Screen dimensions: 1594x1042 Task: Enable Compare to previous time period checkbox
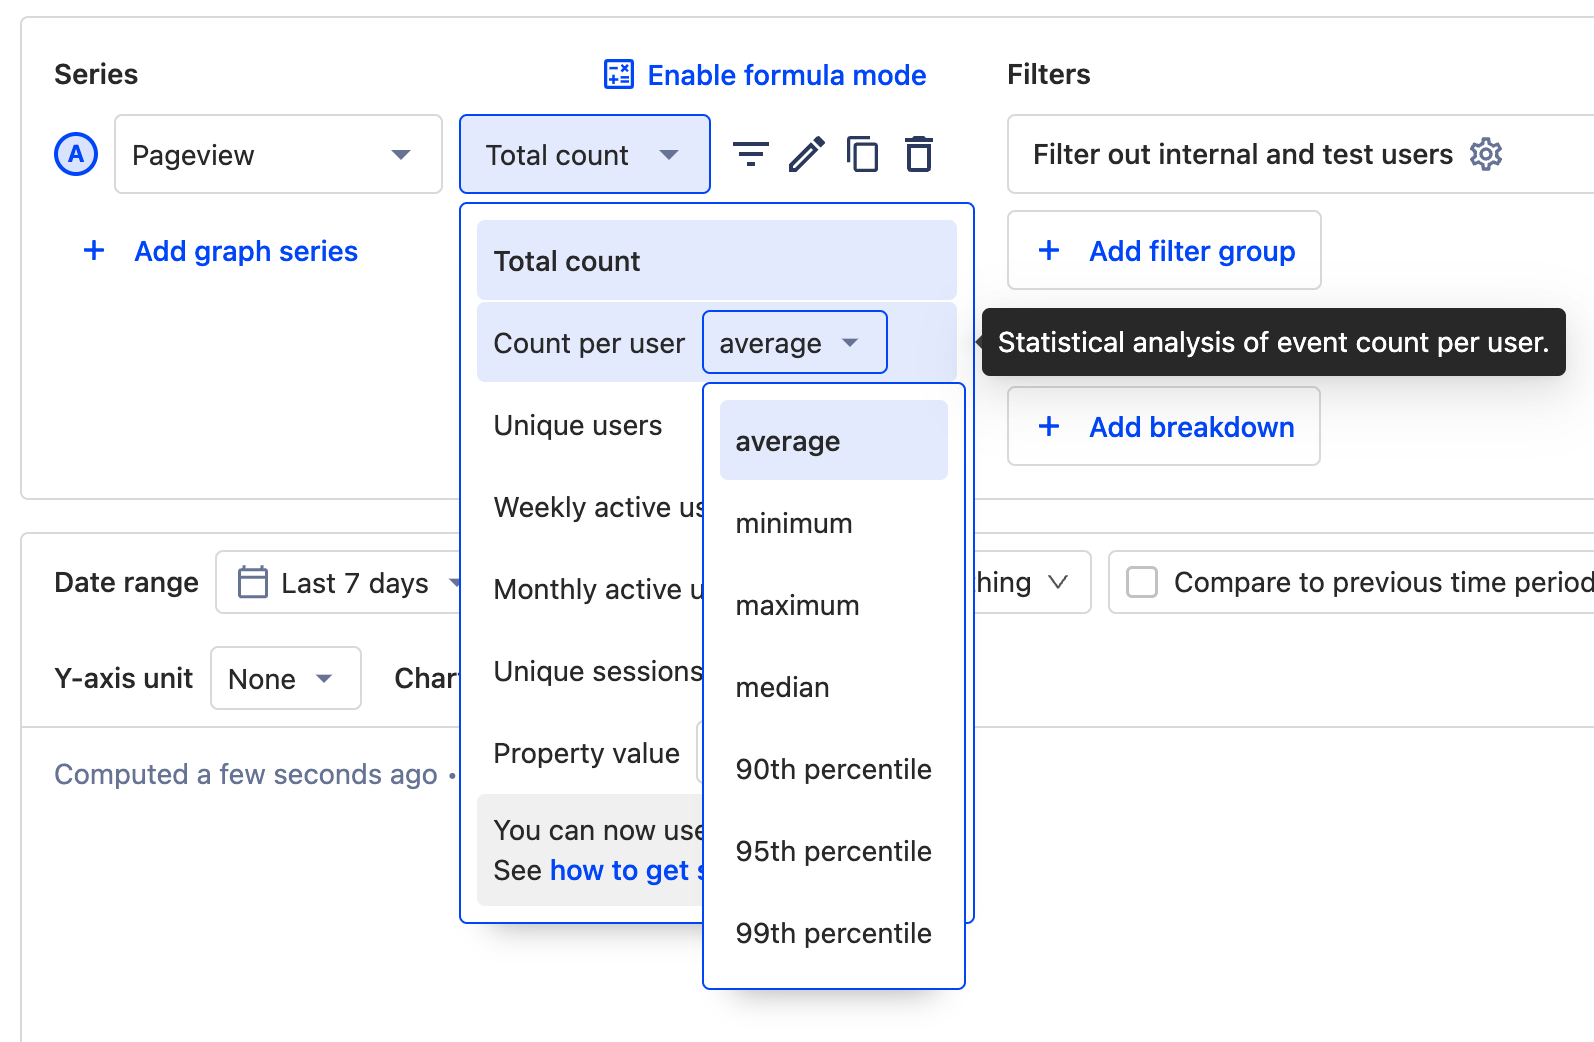coord(1142,582)
